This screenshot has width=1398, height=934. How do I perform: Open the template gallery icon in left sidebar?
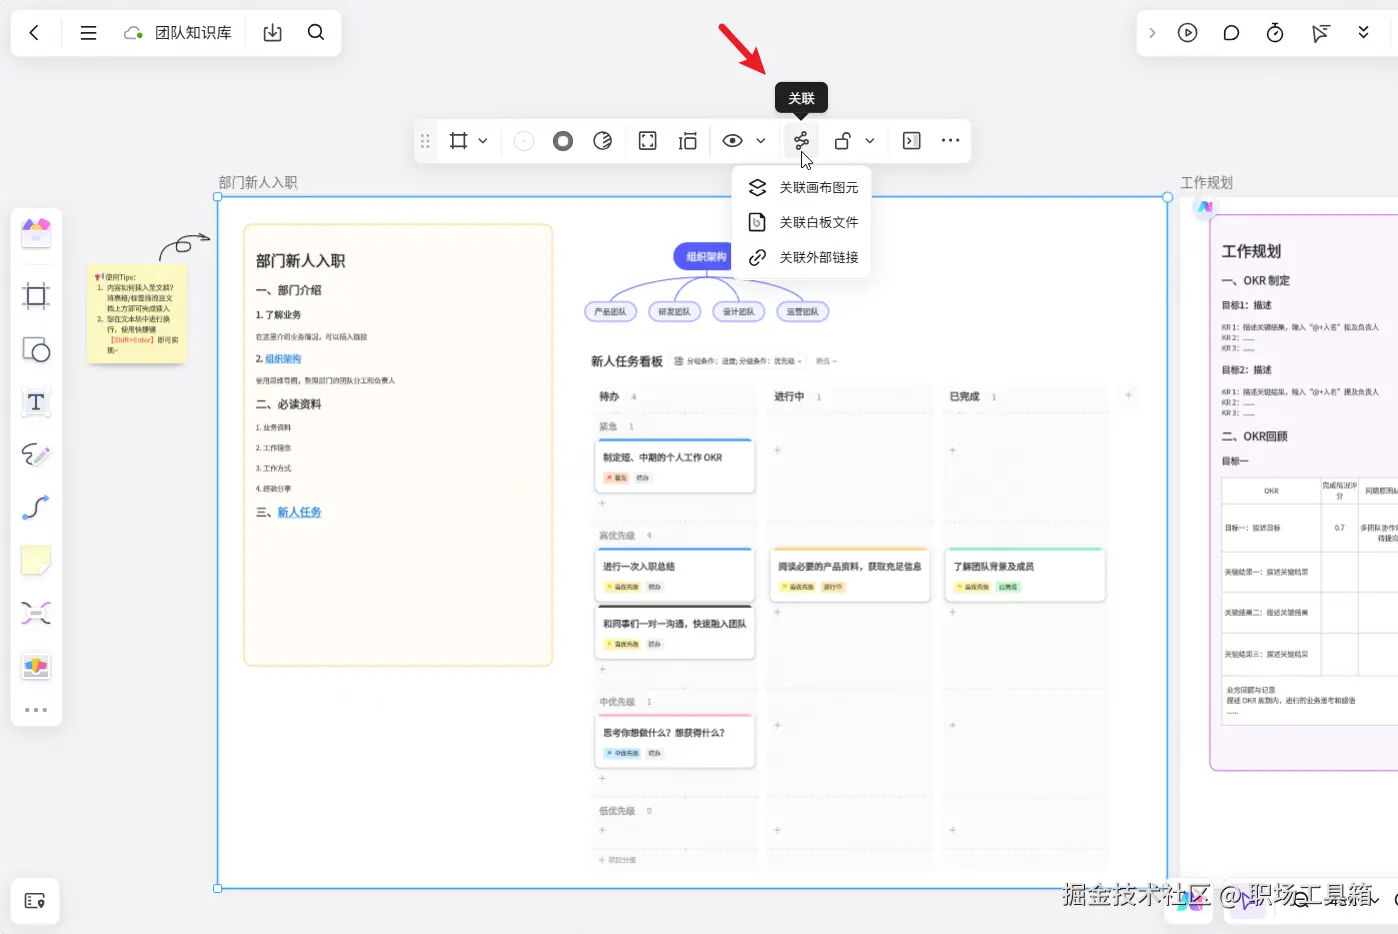36,233
